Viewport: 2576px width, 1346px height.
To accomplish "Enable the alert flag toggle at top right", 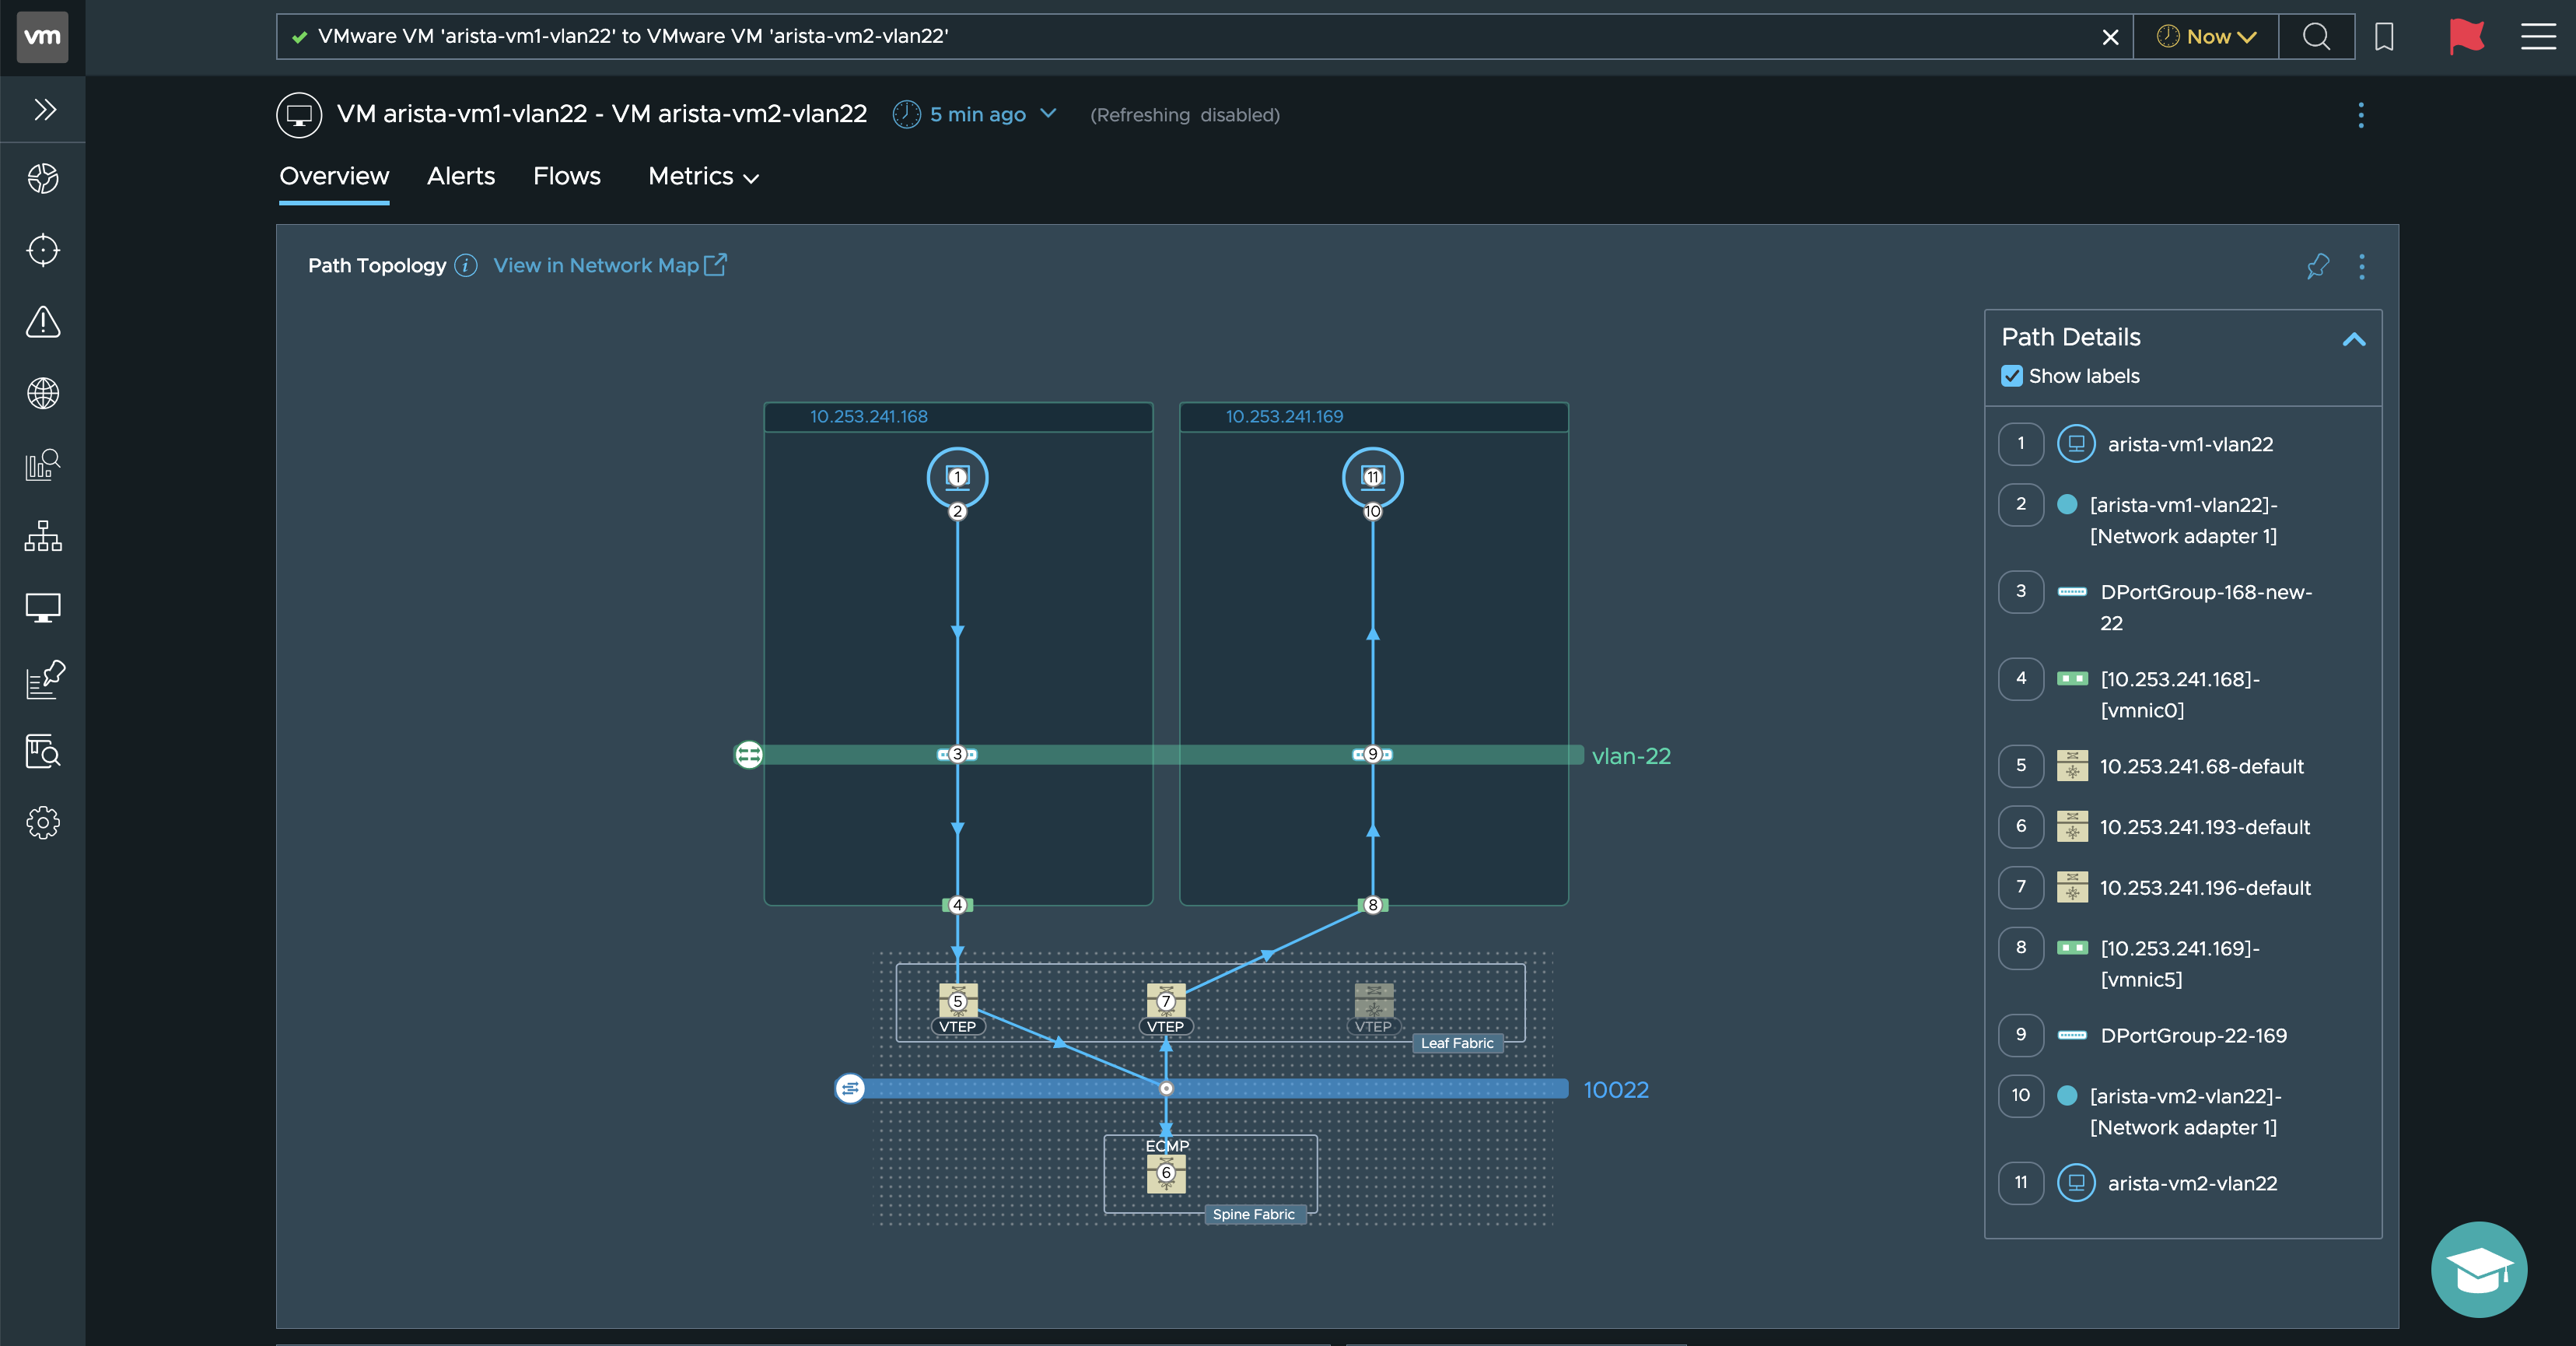I will 2467,36.
